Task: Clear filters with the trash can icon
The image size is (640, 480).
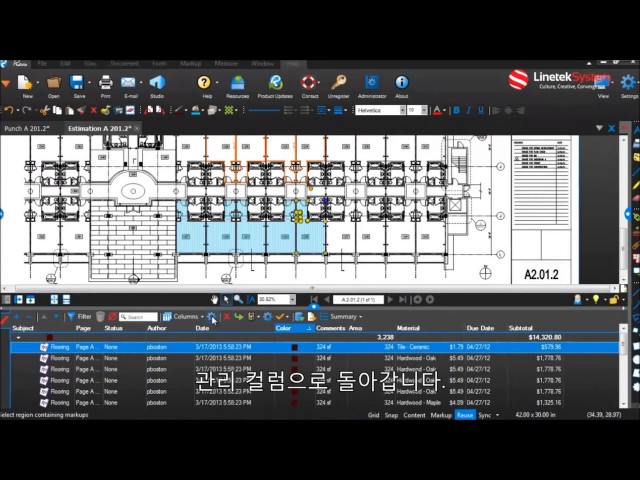Action: tap(100, 317)
